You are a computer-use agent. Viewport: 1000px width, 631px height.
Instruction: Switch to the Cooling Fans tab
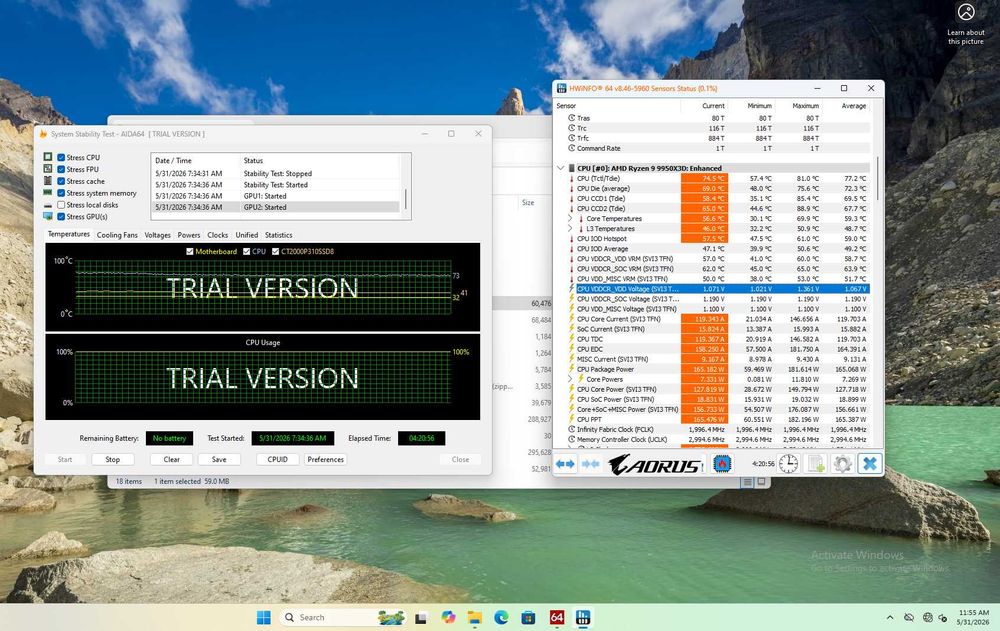117,235
